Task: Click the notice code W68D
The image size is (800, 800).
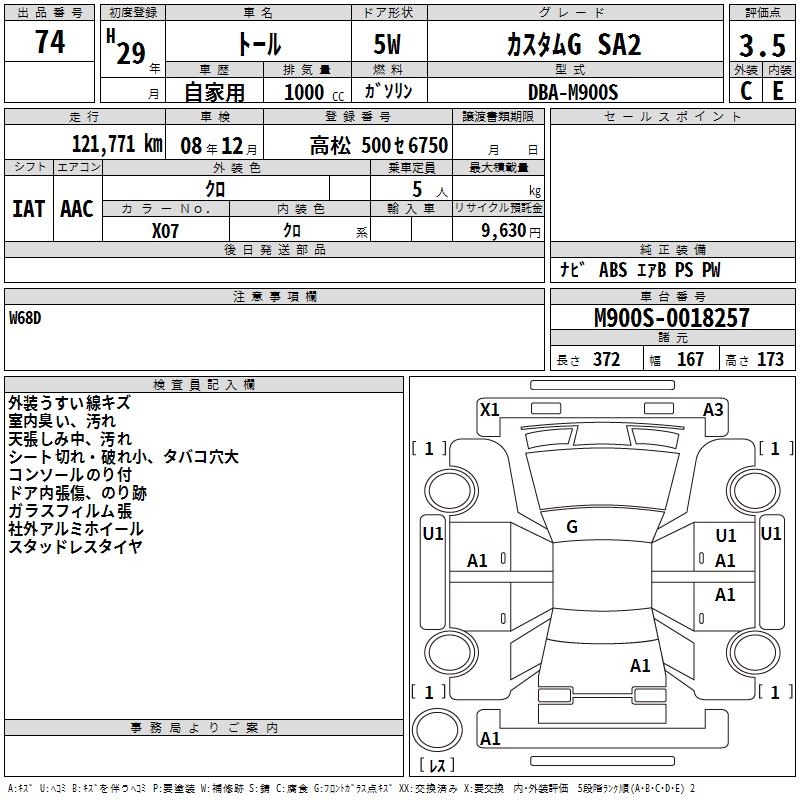Action: [25, 318]
